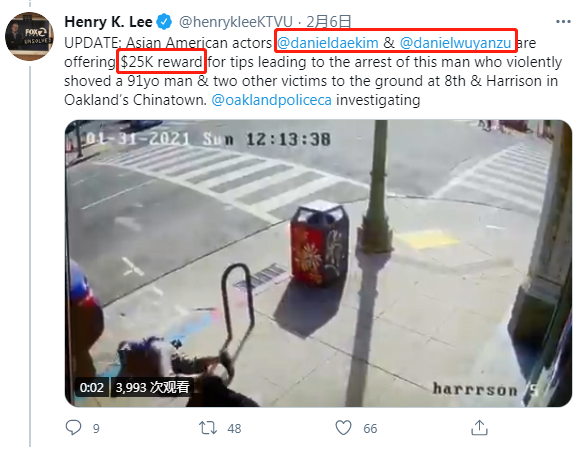Click the retweet count 48

(x=234, y=429)
